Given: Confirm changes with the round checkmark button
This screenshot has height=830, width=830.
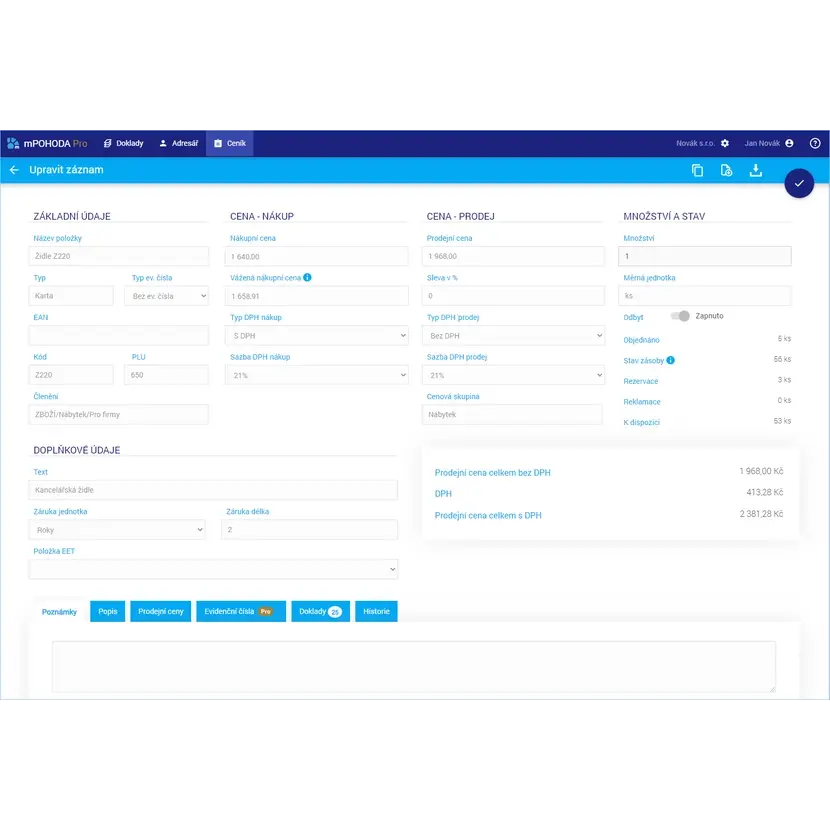Looking at the screenshot, I should click(x=799, y=183).
